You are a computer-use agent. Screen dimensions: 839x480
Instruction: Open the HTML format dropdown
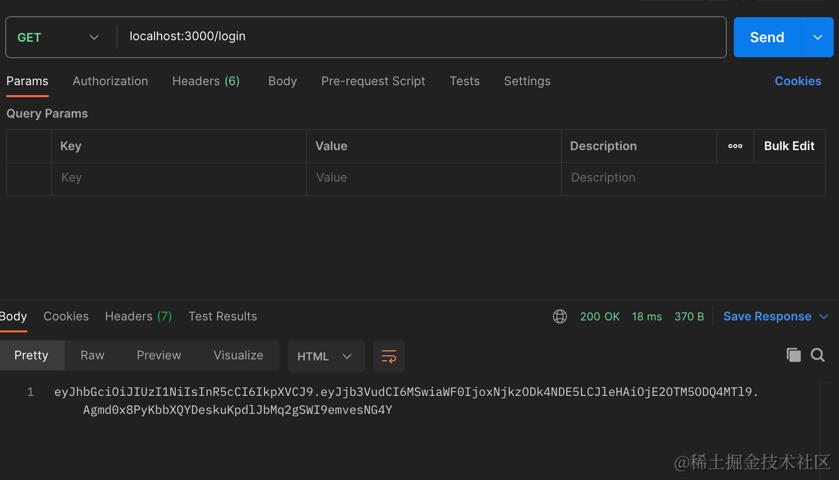[325, 356]
